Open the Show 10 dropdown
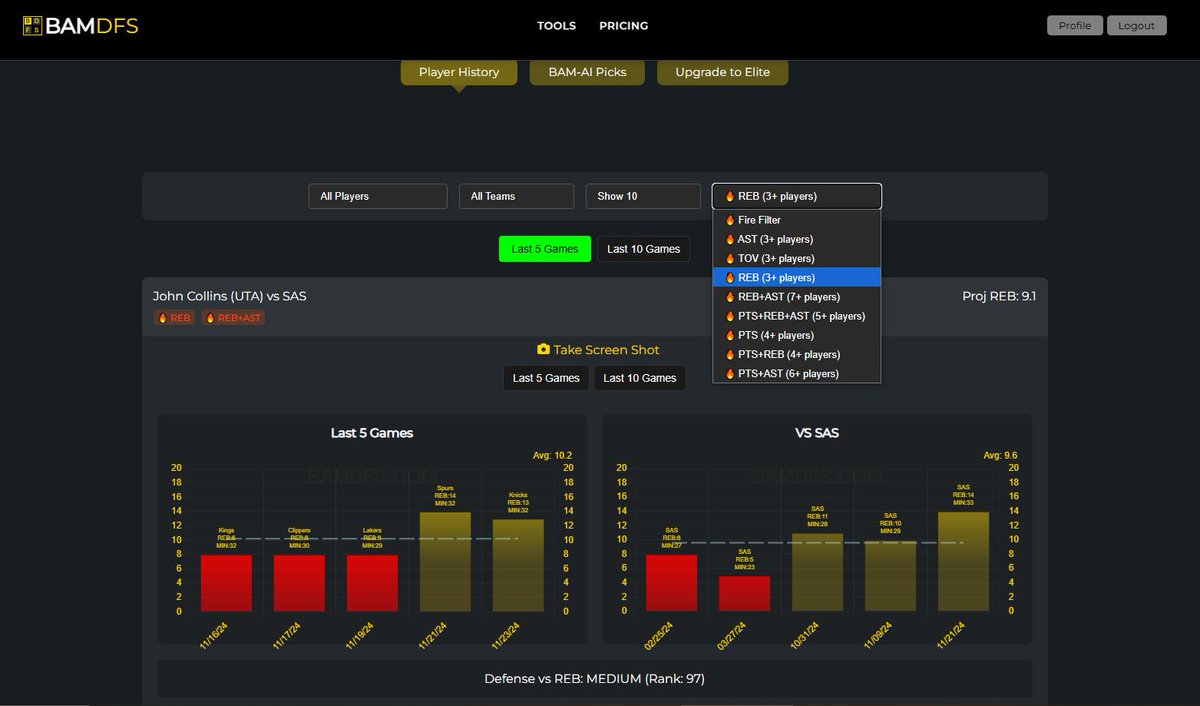 click(643, 196)
